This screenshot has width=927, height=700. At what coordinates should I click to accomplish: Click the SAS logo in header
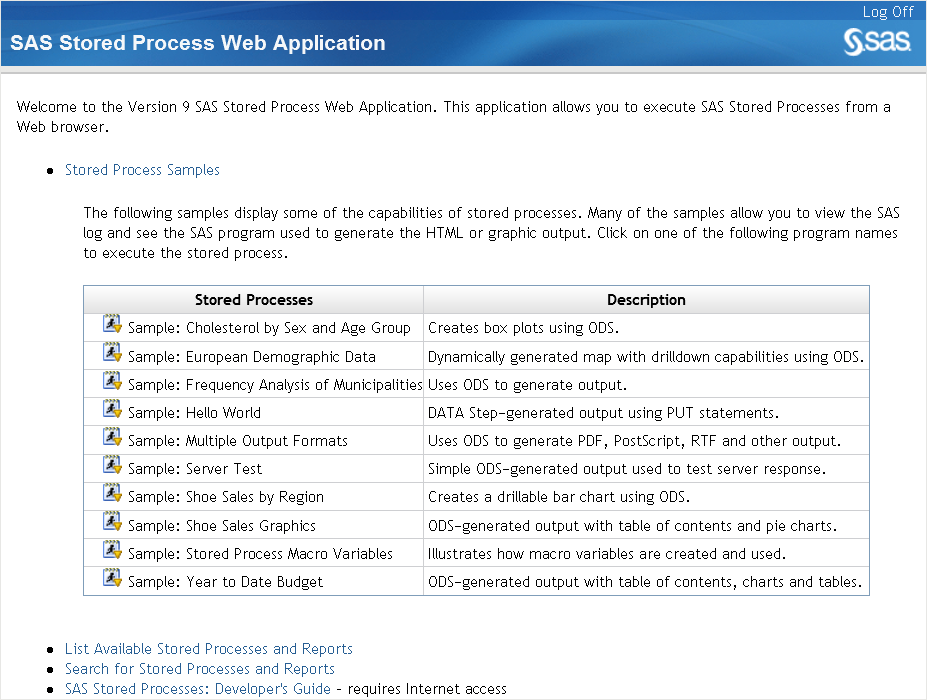(x=877, y=42)
